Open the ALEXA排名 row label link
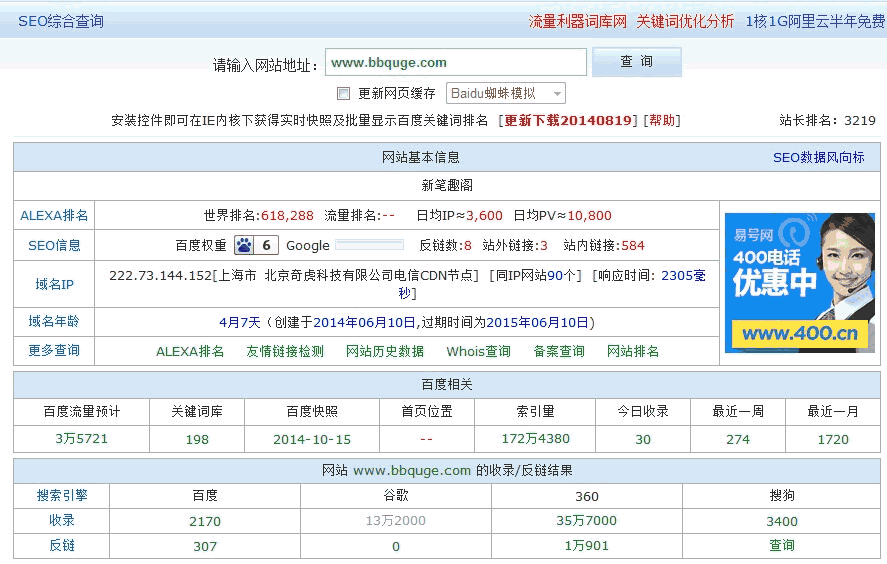This screenshot has width=887, height=564. [x=54, y=215]
